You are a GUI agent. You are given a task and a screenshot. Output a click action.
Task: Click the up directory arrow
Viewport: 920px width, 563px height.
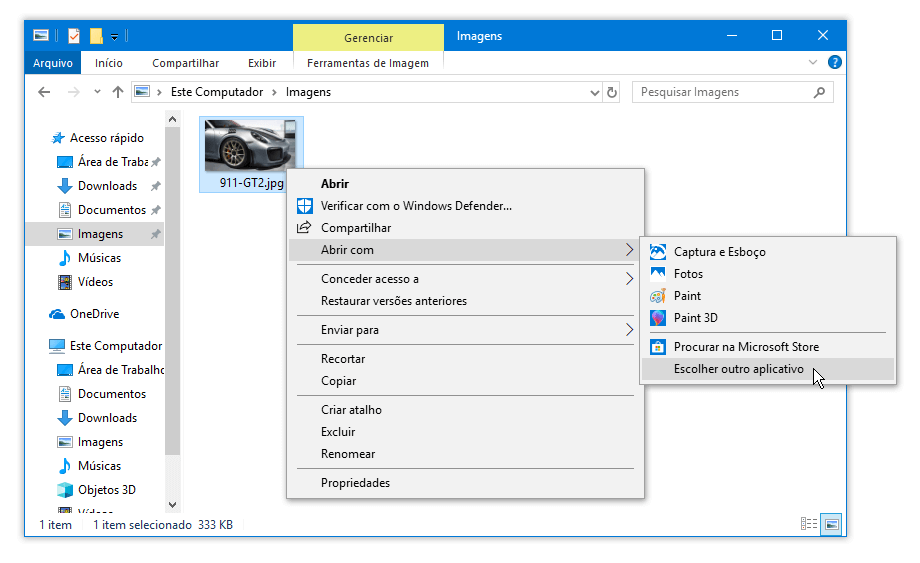[x=118, y=92]
